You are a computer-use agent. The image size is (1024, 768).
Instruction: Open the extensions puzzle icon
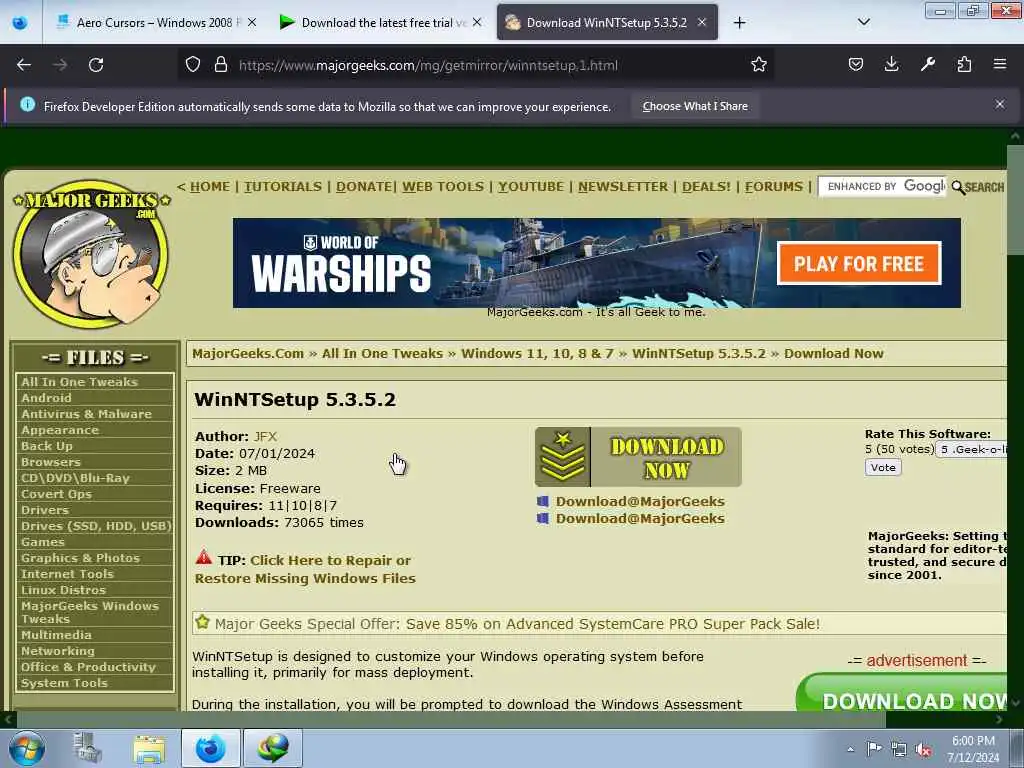tap(964, 65)
